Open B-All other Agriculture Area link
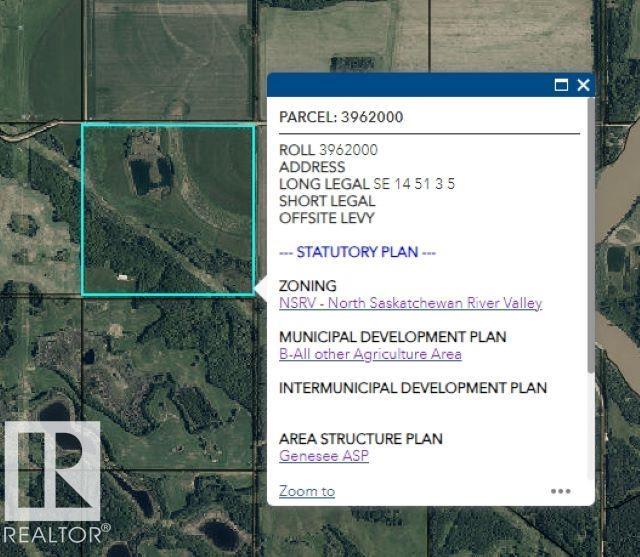The width and height of the screenshot is (640, 557). (x=370, y=354)
